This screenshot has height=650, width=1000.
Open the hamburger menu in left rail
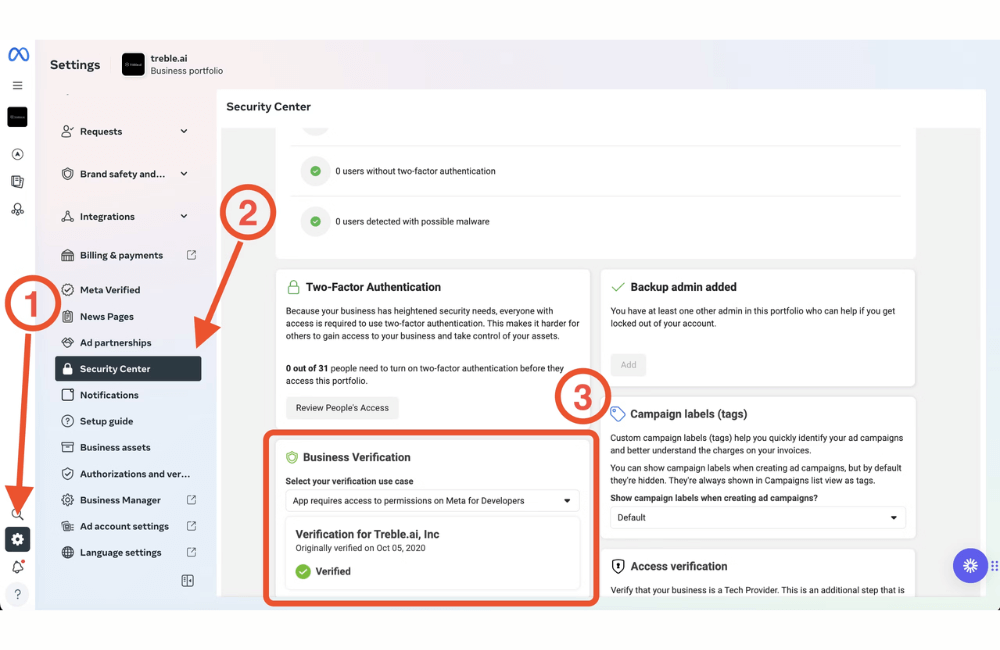pos(17,86)
